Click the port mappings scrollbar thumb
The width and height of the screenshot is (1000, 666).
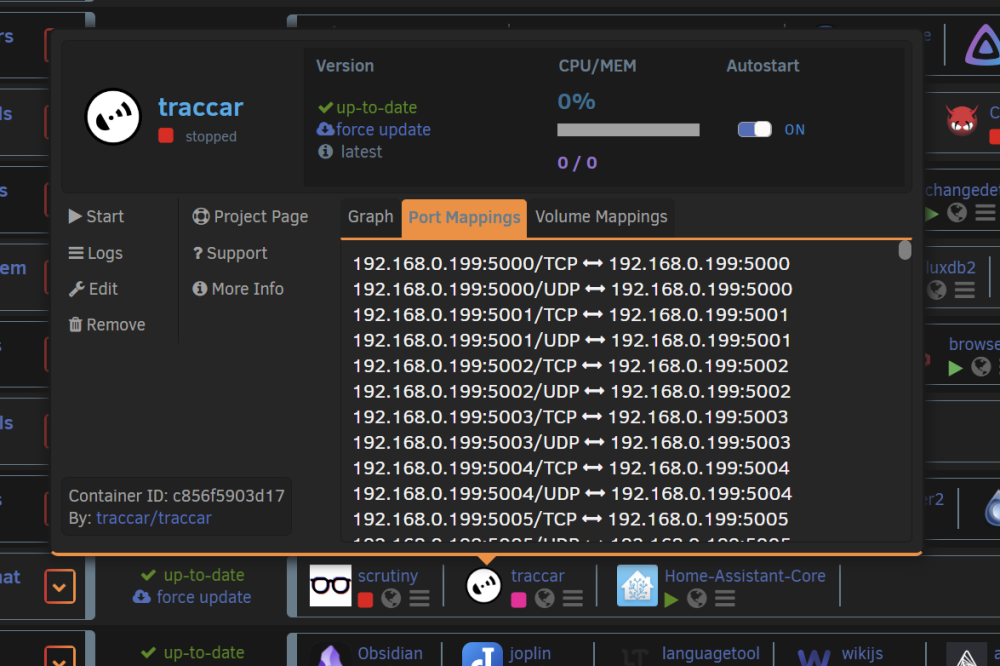pyautogui.click(x=904, y=250)
